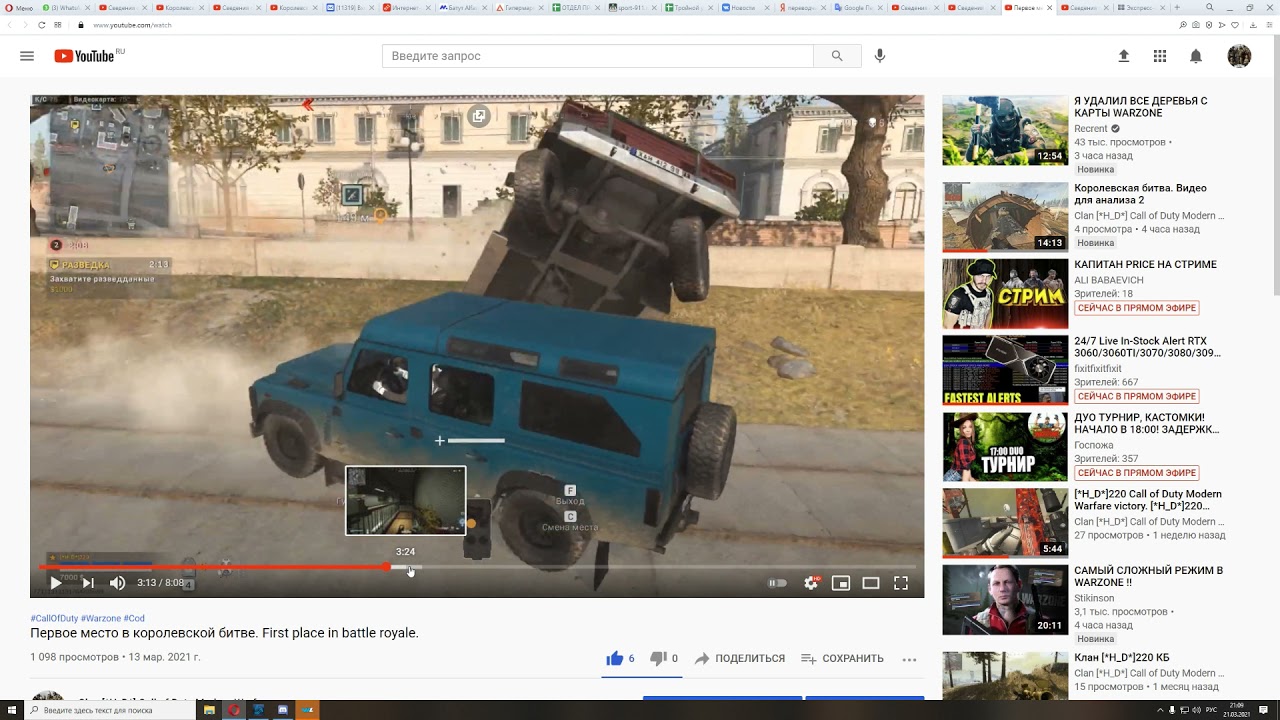The height and width of the screenshot is (720, 1280).
Task: Switch to miniplayer mode
Action: pos(841,583)
